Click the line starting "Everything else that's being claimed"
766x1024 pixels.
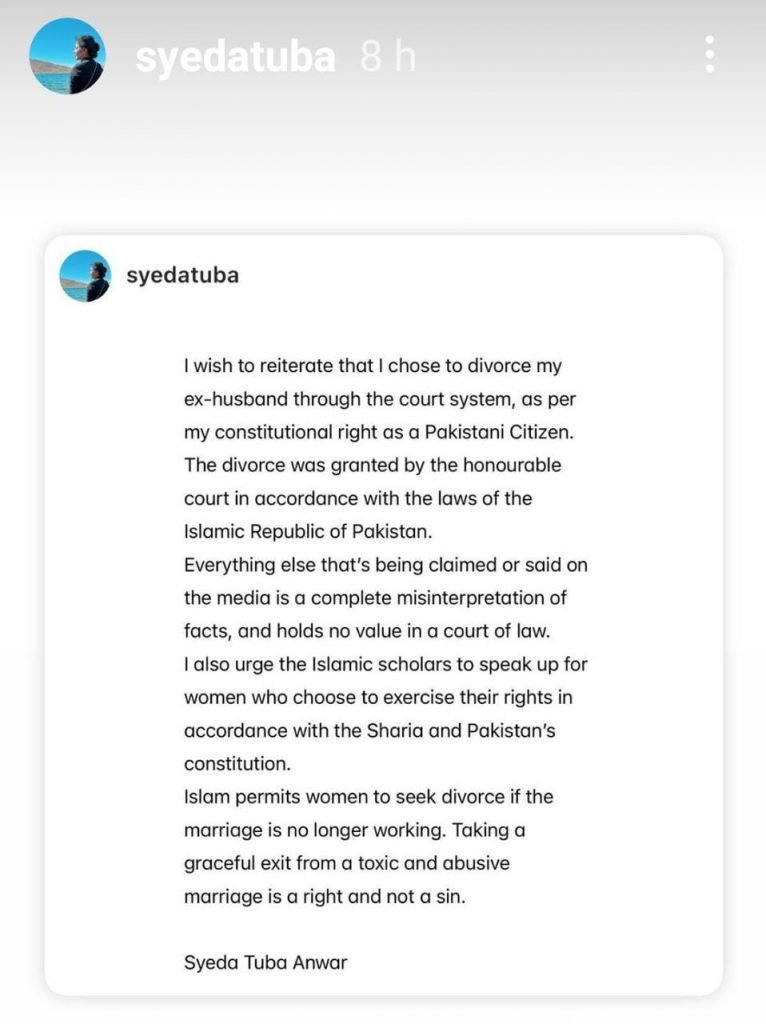(386, 565)
